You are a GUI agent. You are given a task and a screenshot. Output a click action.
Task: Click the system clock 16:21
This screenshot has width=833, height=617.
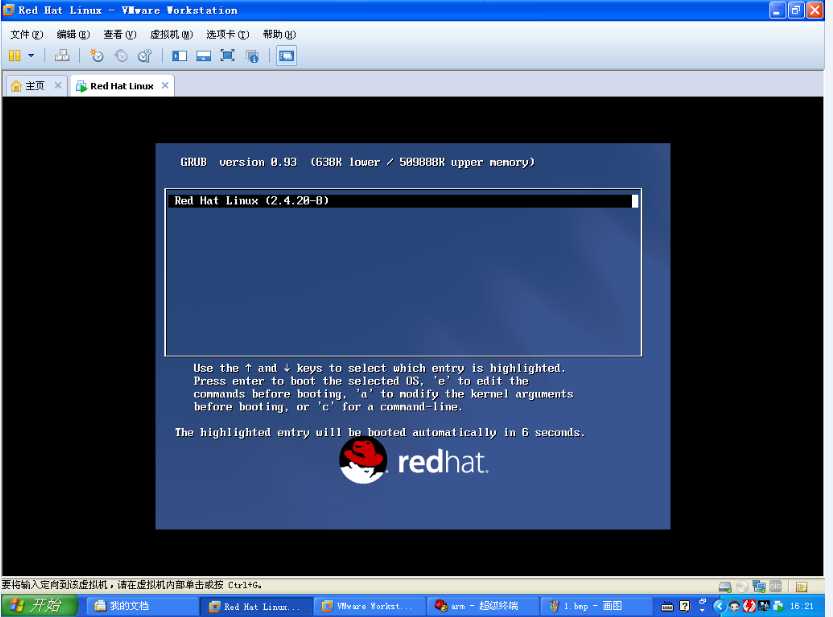point(801,606)
